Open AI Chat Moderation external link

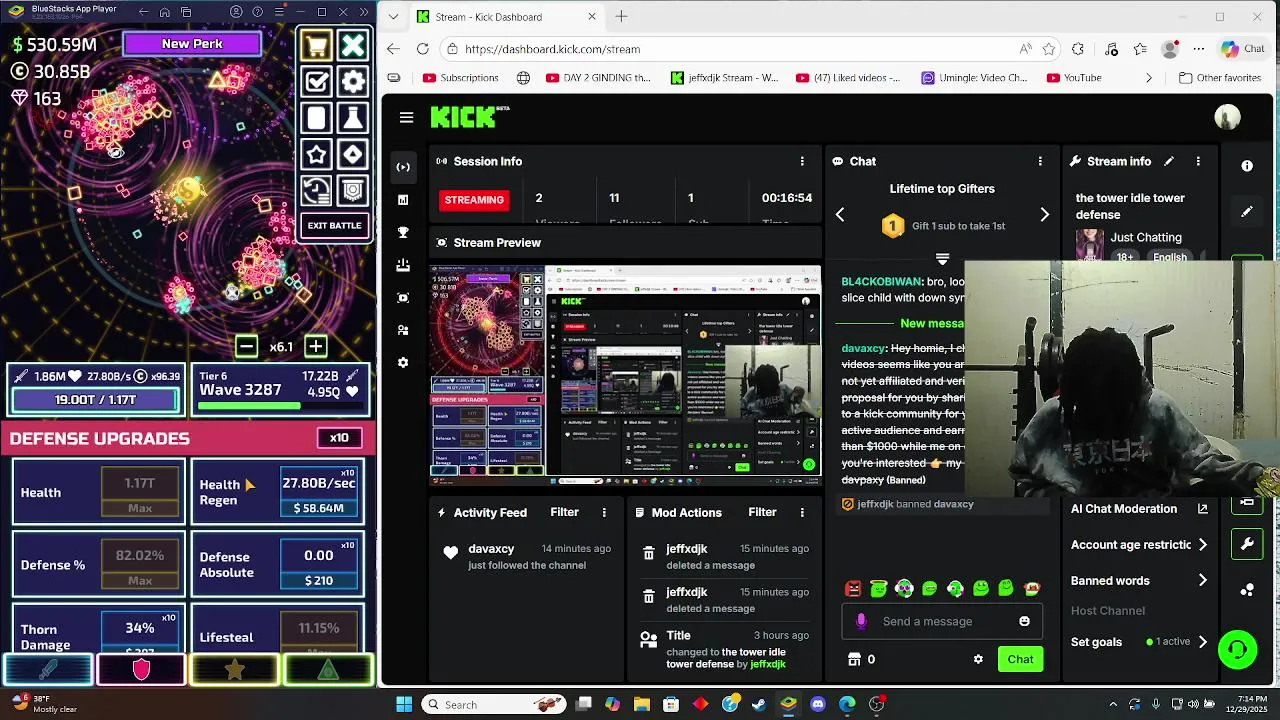(1203, 508)
